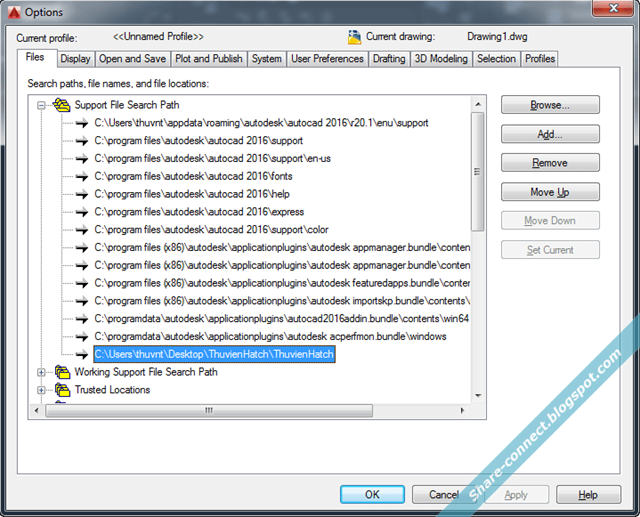Click the horizontal scrollbar thumb
Image resolution: width=640 pixels, height=517 pixels.
[209, 410]
